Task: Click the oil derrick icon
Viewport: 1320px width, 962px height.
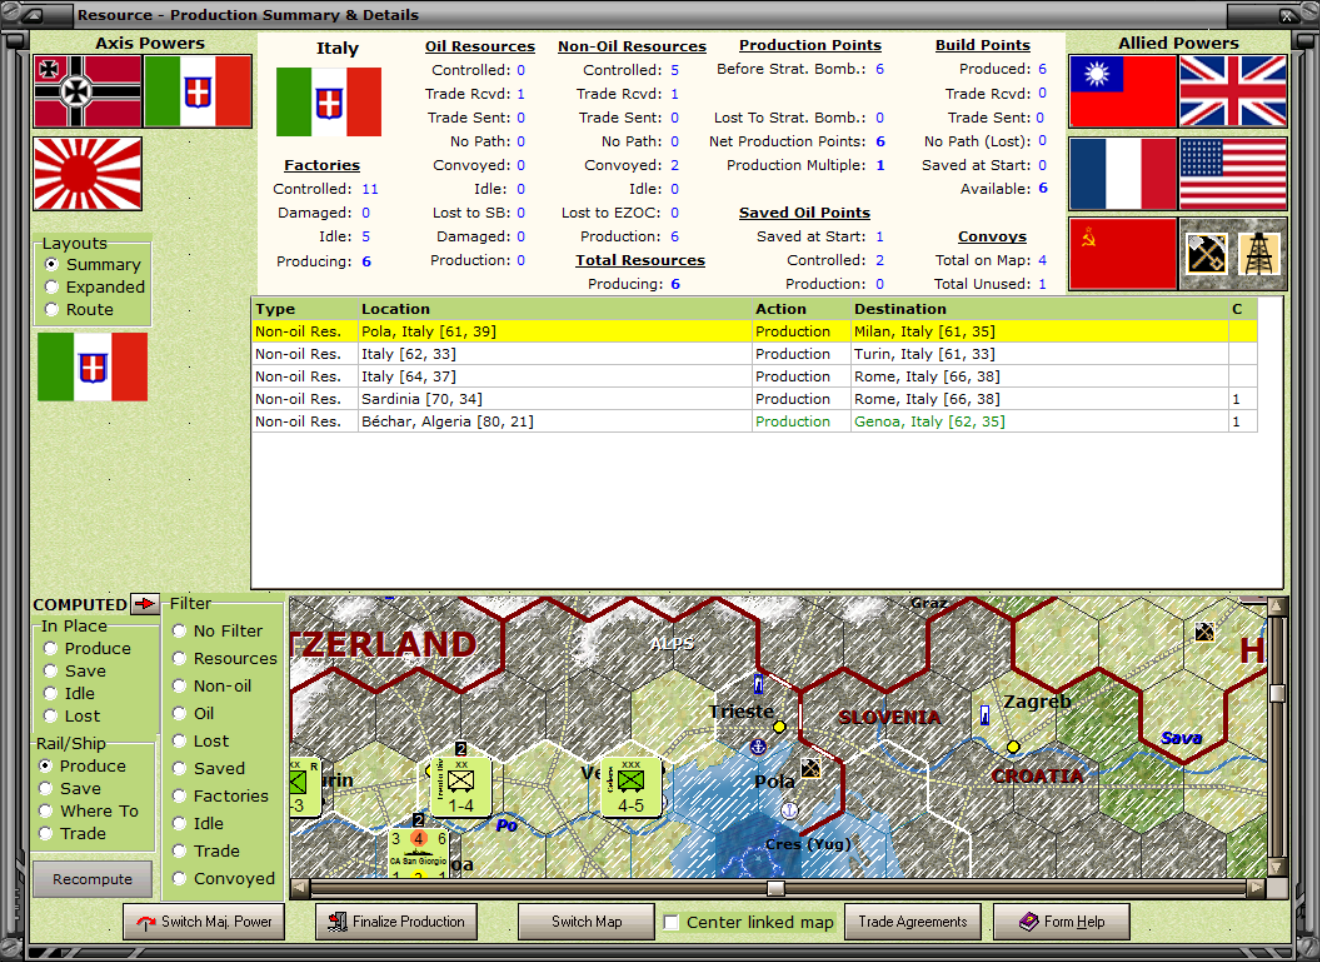Action: 1259,254
